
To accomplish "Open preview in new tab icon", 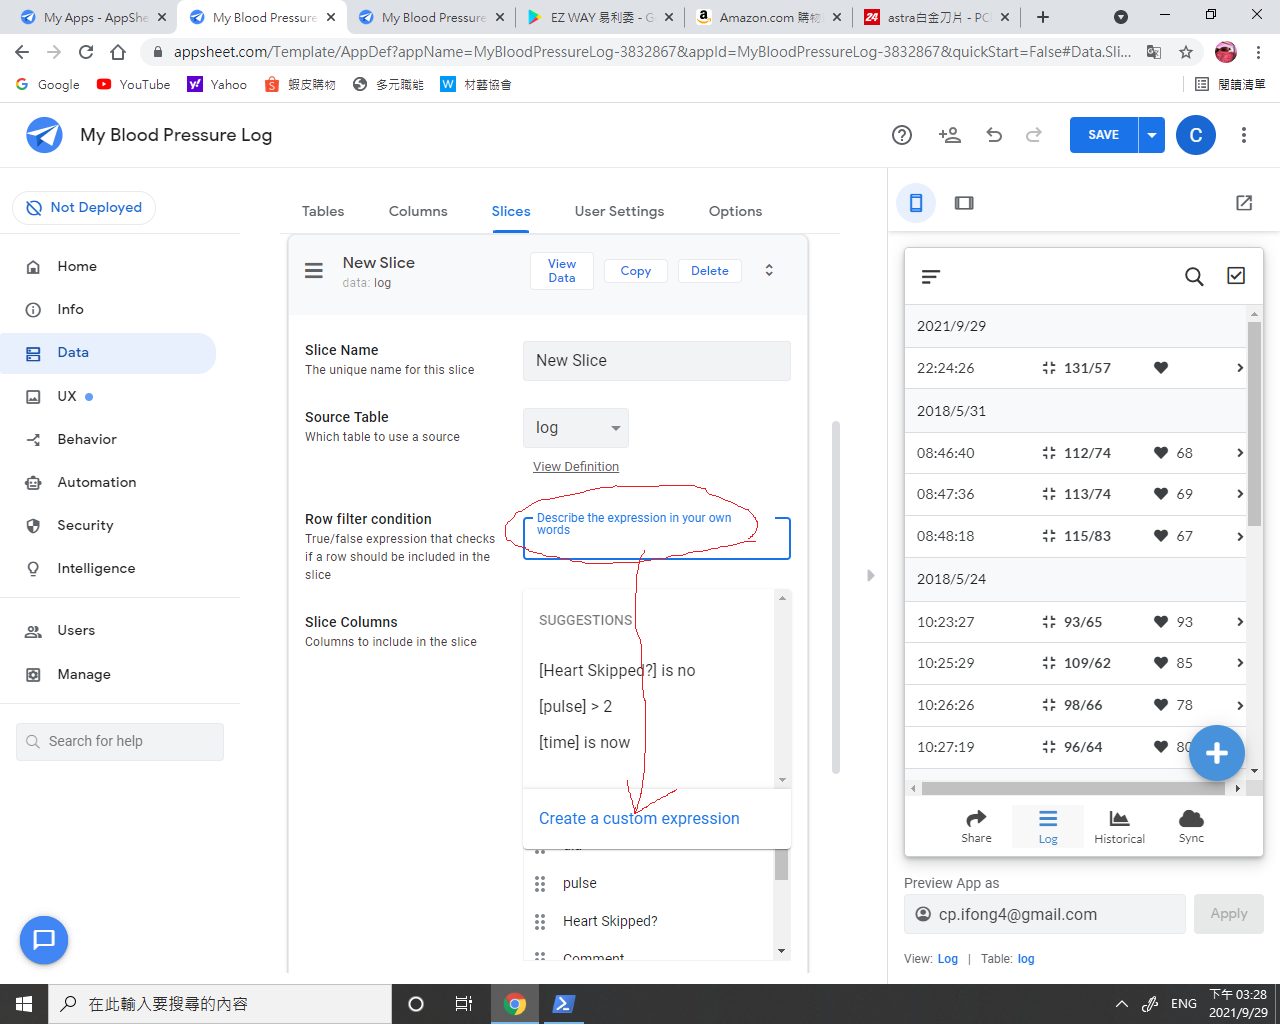I will tap(1244, 203).
